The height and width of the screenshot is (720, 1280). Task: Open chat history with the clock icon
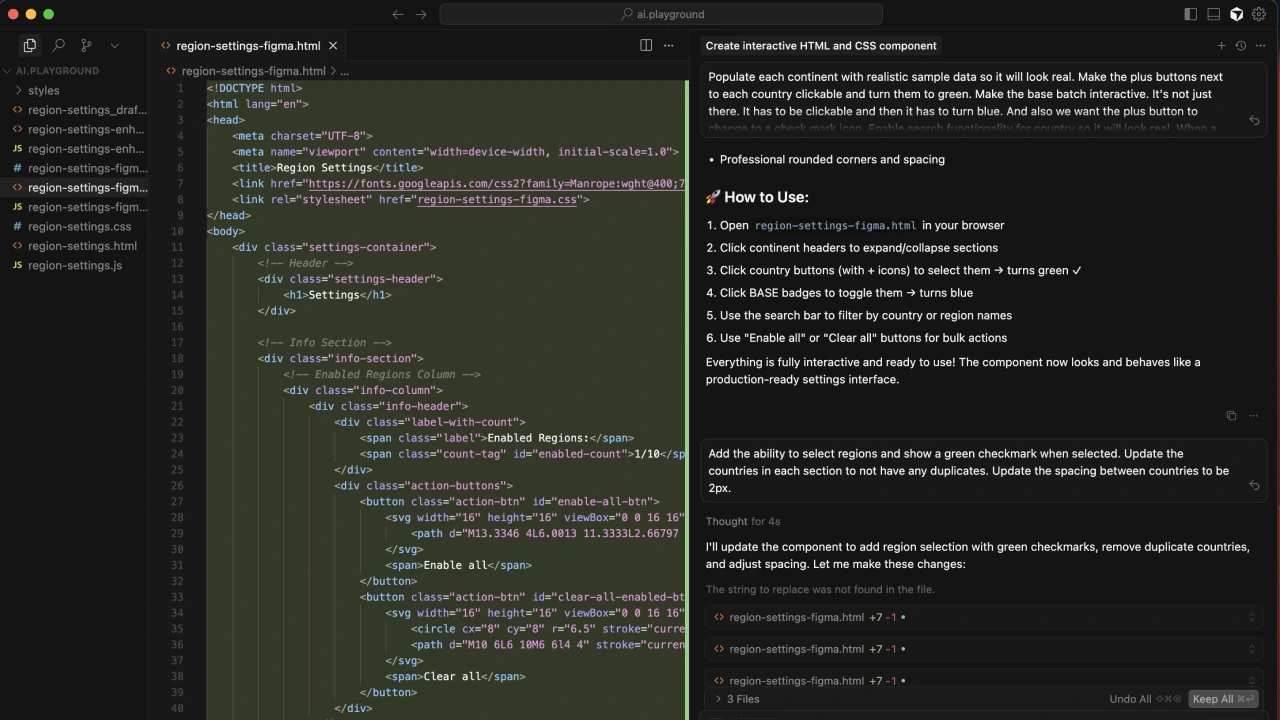click(x=1240, y=45)
